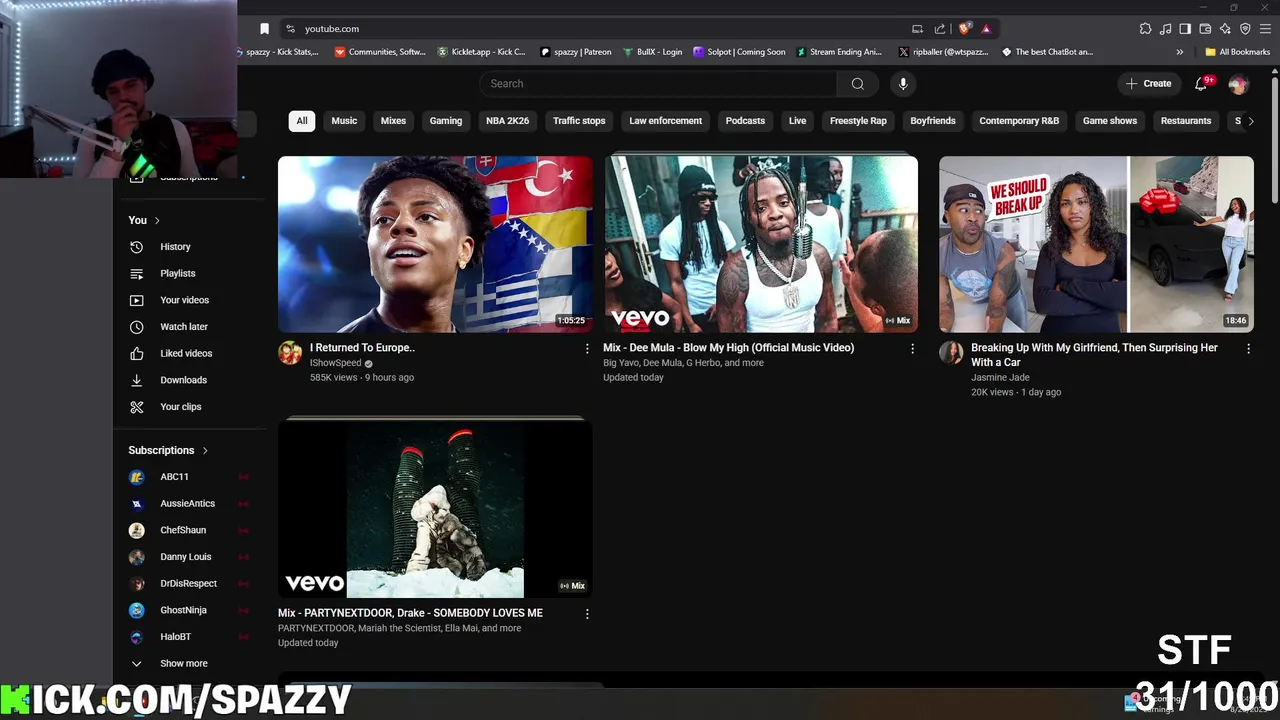This screenshot has width=1280, height=720.
Task: Open Danny Louis channel subscription
Action: [x=187, y=557]
